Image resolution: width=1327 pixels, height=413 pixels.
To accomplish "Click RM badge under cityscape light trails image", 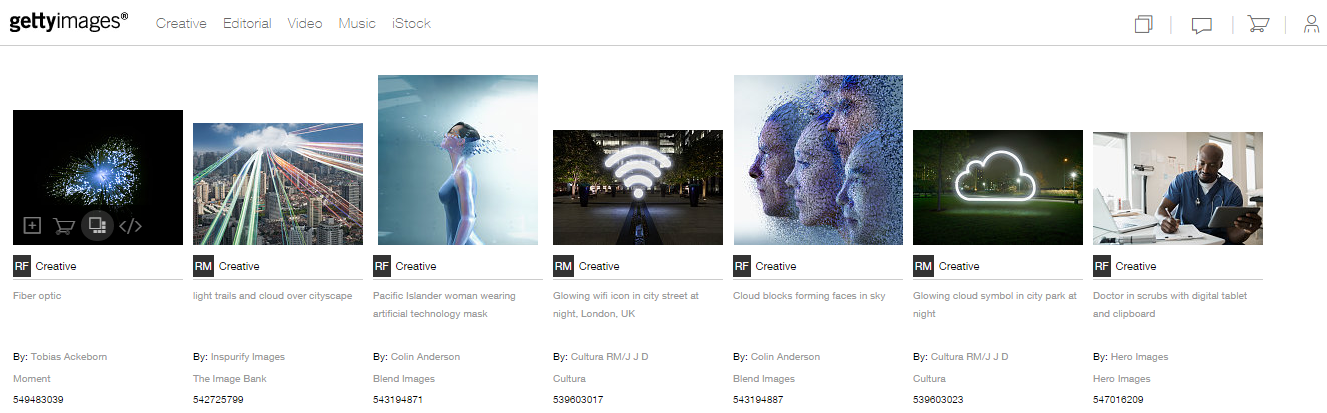I will tap(202, 266).
